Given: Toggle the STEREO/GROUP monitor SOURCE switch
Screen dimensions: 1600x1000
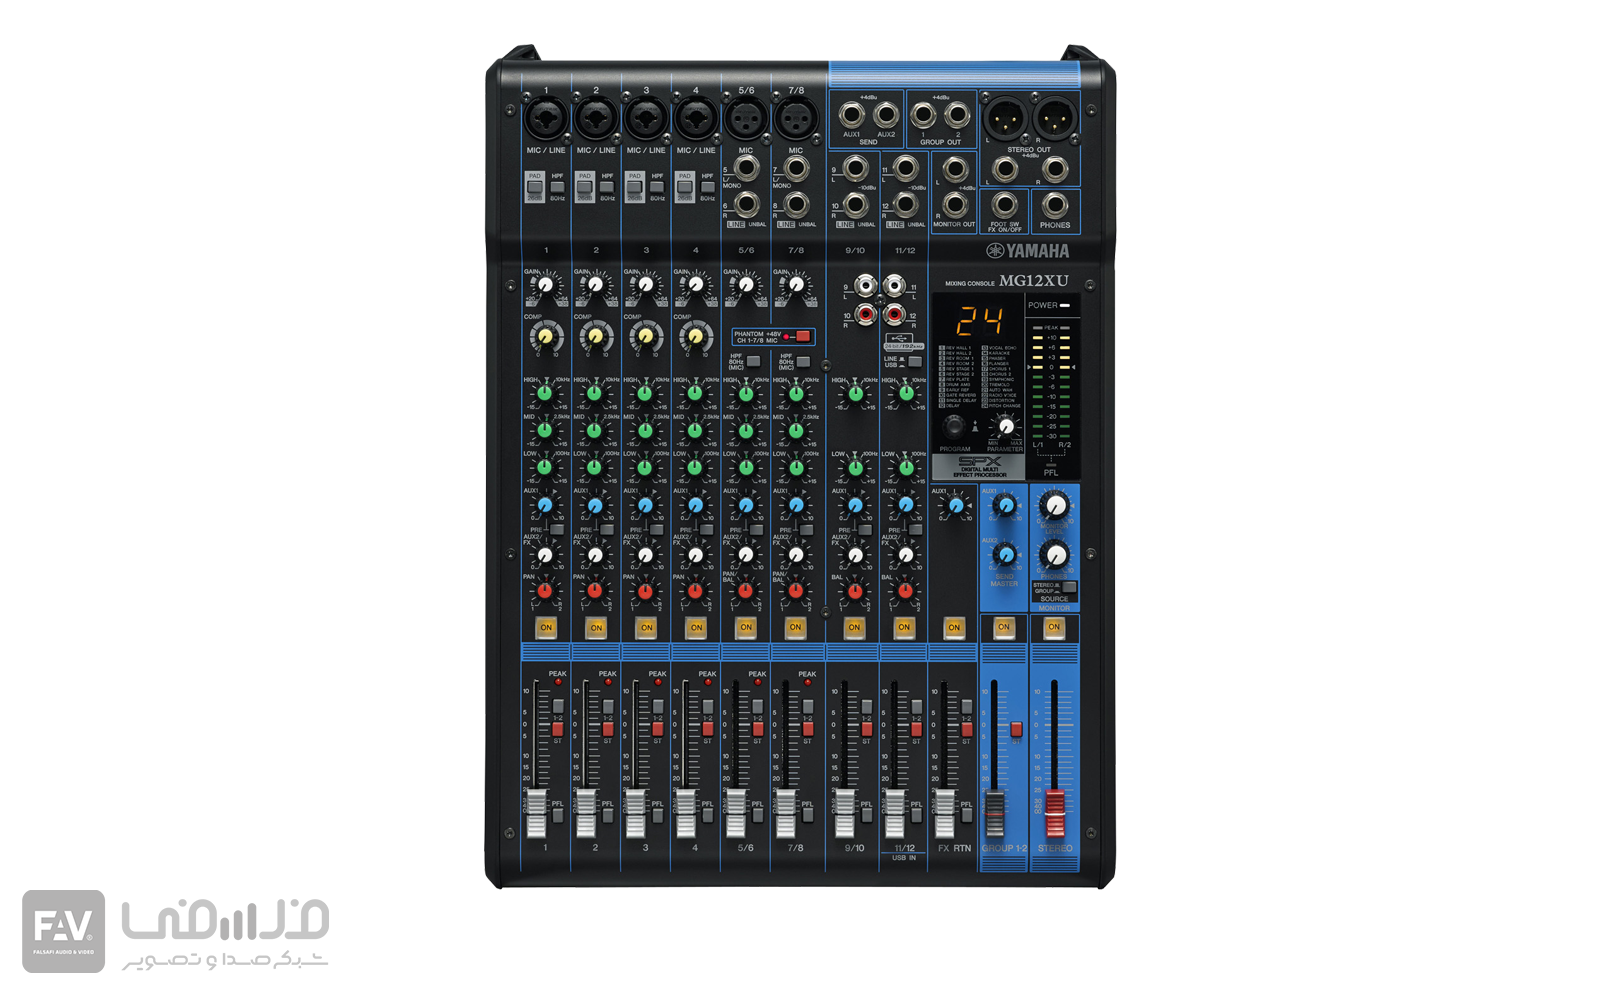Looking at the screenshot, I should [x=1069, y=588].
